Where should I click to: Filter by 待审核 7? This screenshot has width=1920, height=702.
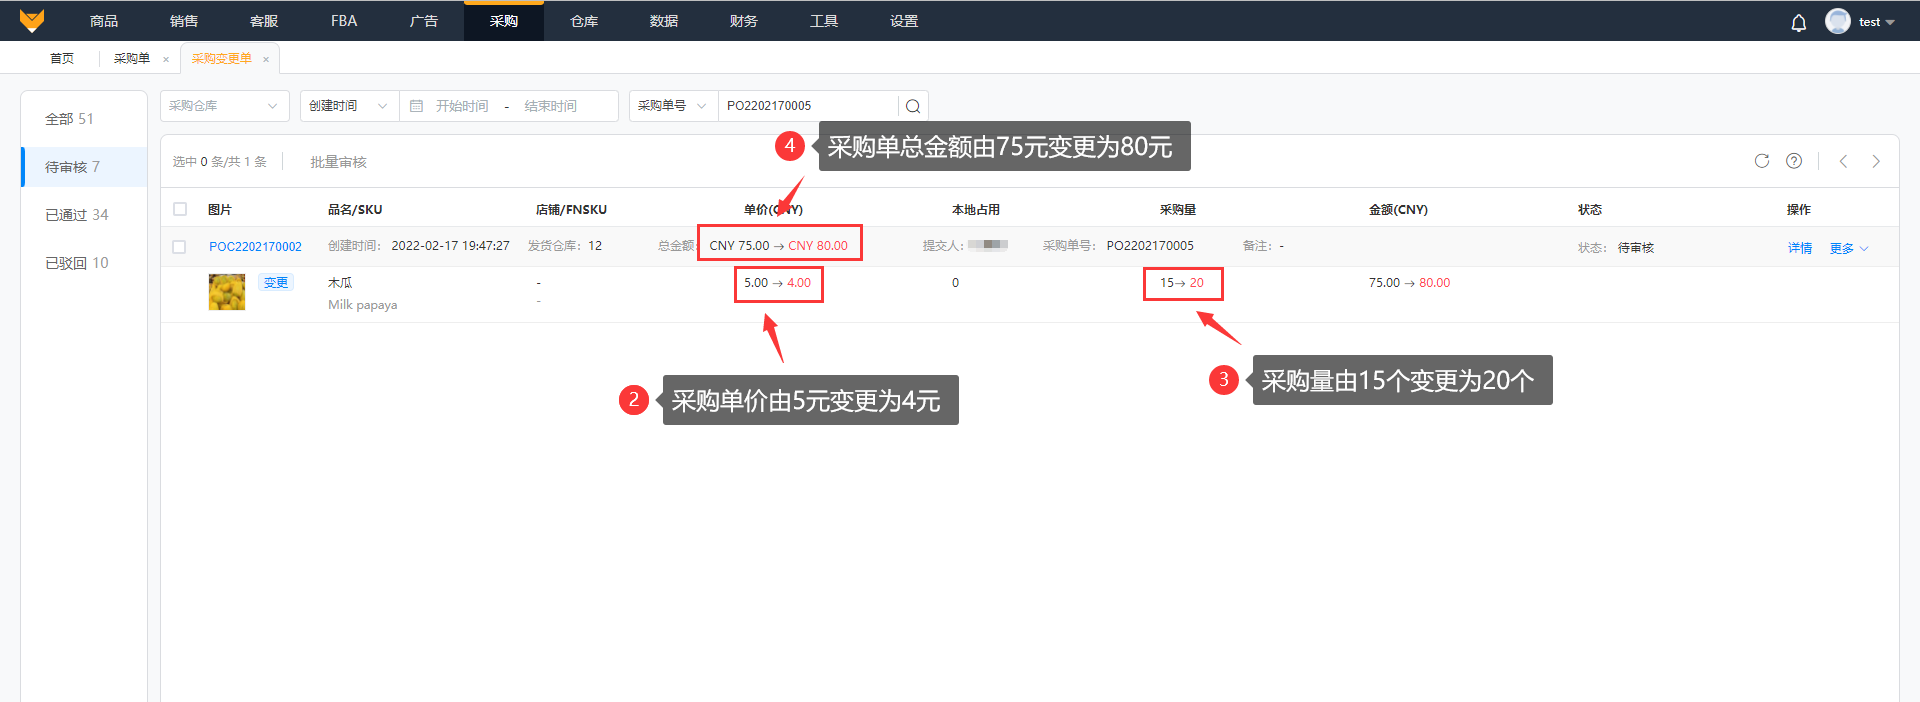point(84,167)
